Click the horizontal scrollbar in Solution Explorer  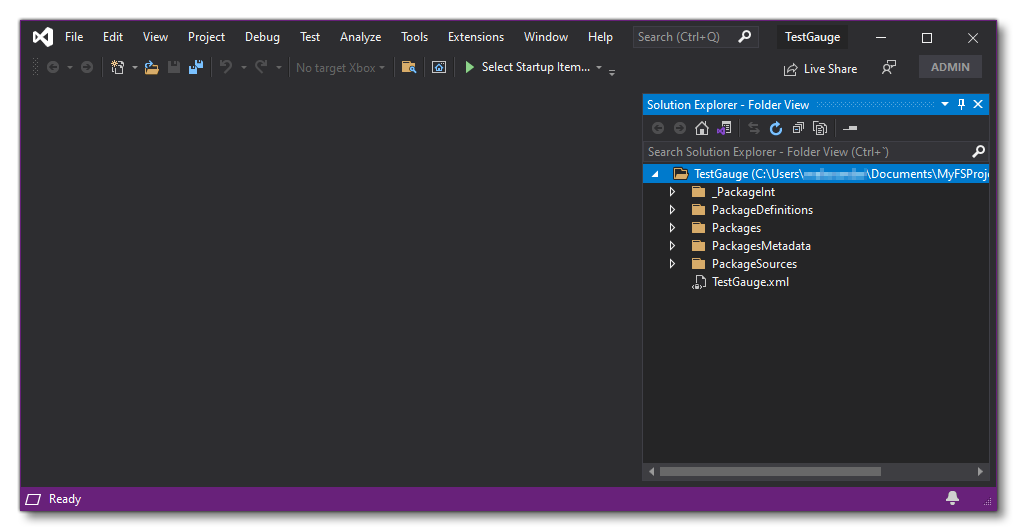pyautogui.click(x=771, y=471)
